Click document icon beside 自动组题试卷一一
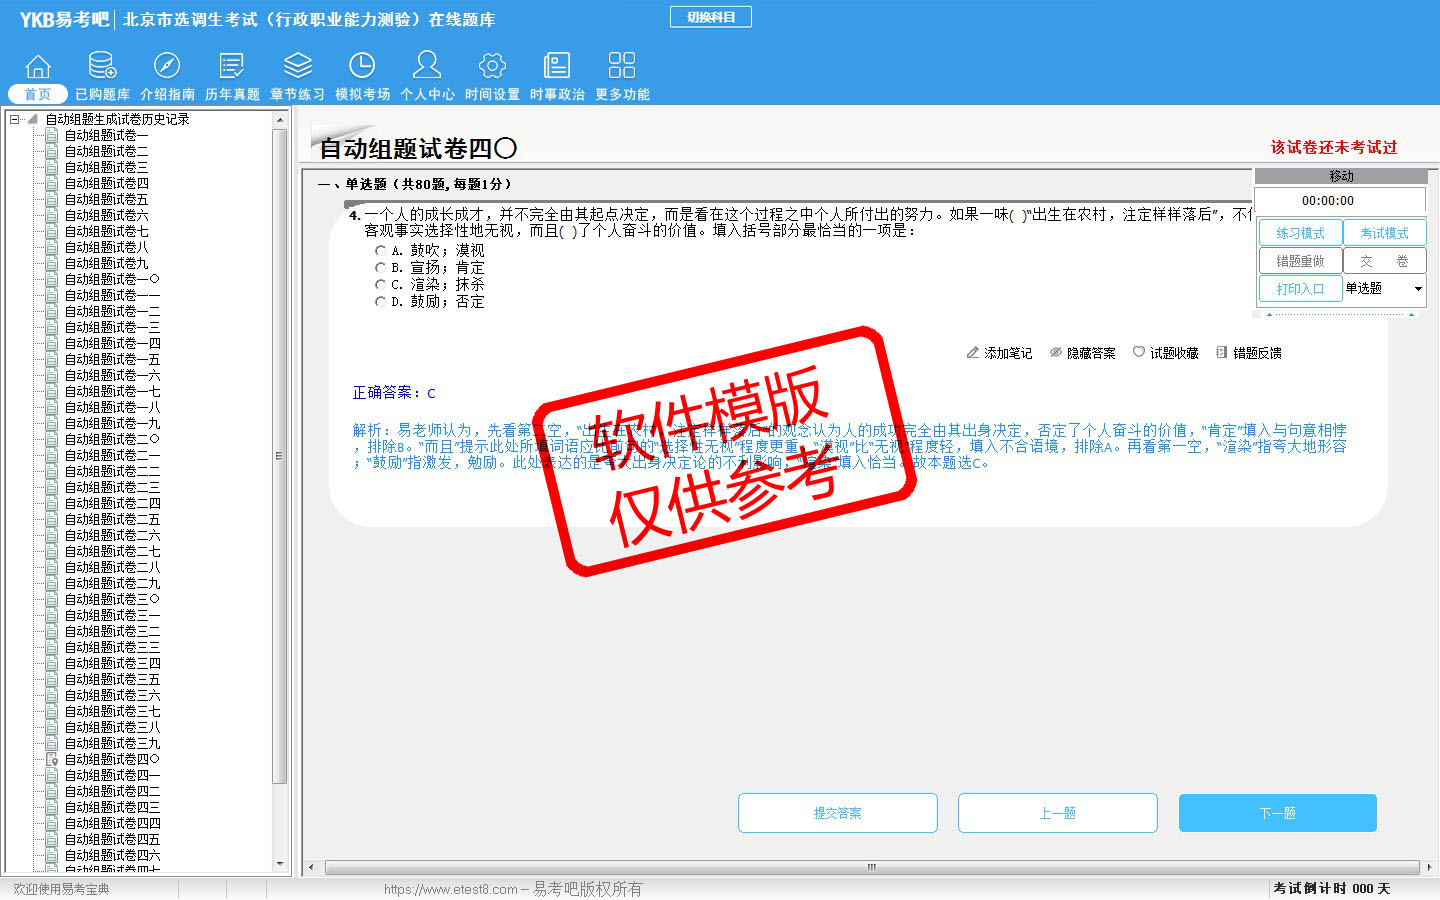The height and width of the screenshot is (900, 1440). 52,295
